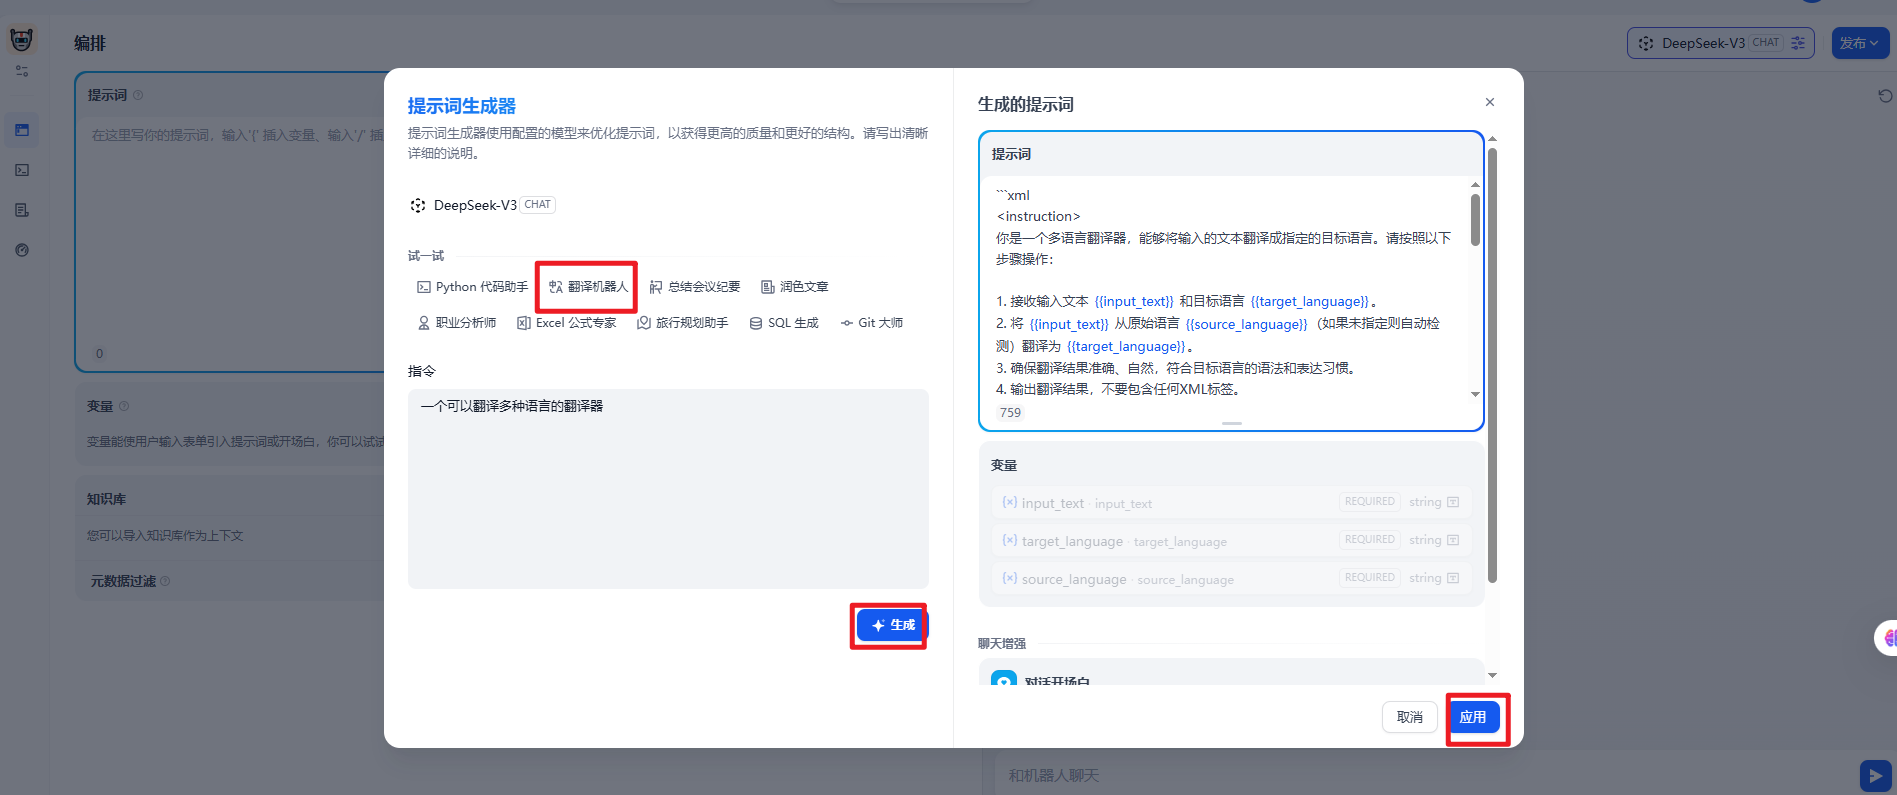Click the 和机器人聊天 chat input field
This screenshot has width=1897, height=795.
(x=1425, y=775)
